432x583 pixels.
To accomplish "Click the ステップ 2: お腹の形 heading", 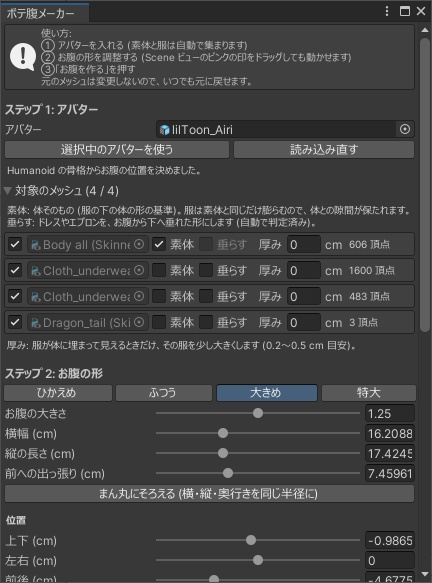I will tap(54, 373).
